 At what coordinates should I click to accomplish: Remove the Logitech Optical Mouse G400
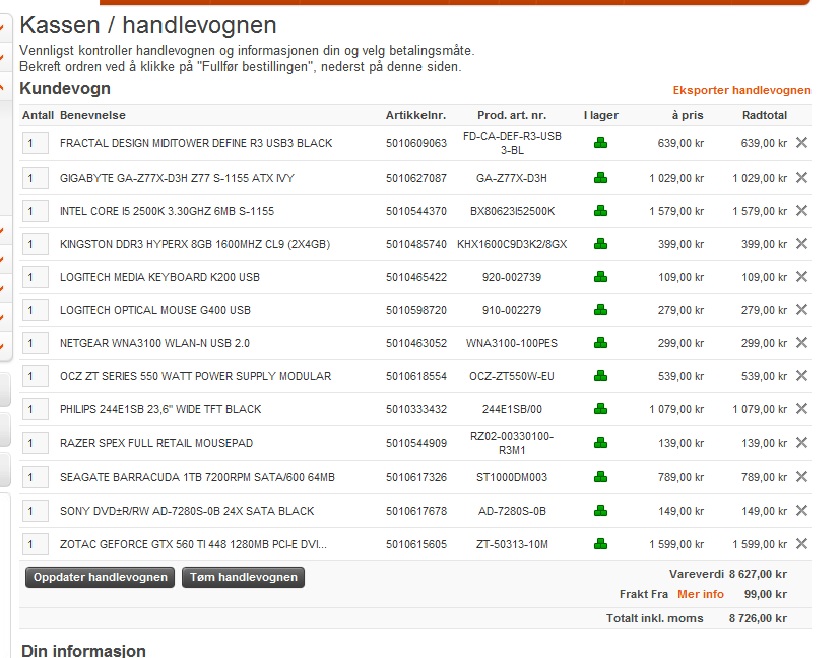(801, 310)
